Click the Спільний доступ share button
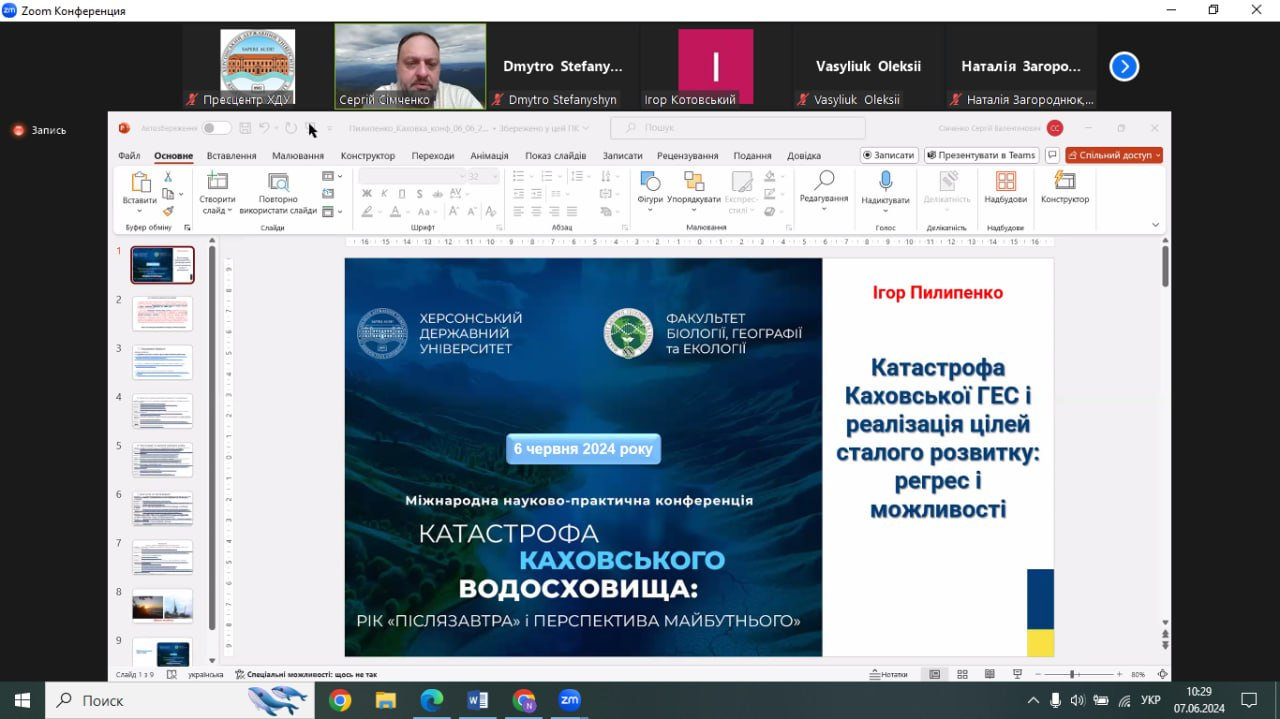 (1114, 155)
